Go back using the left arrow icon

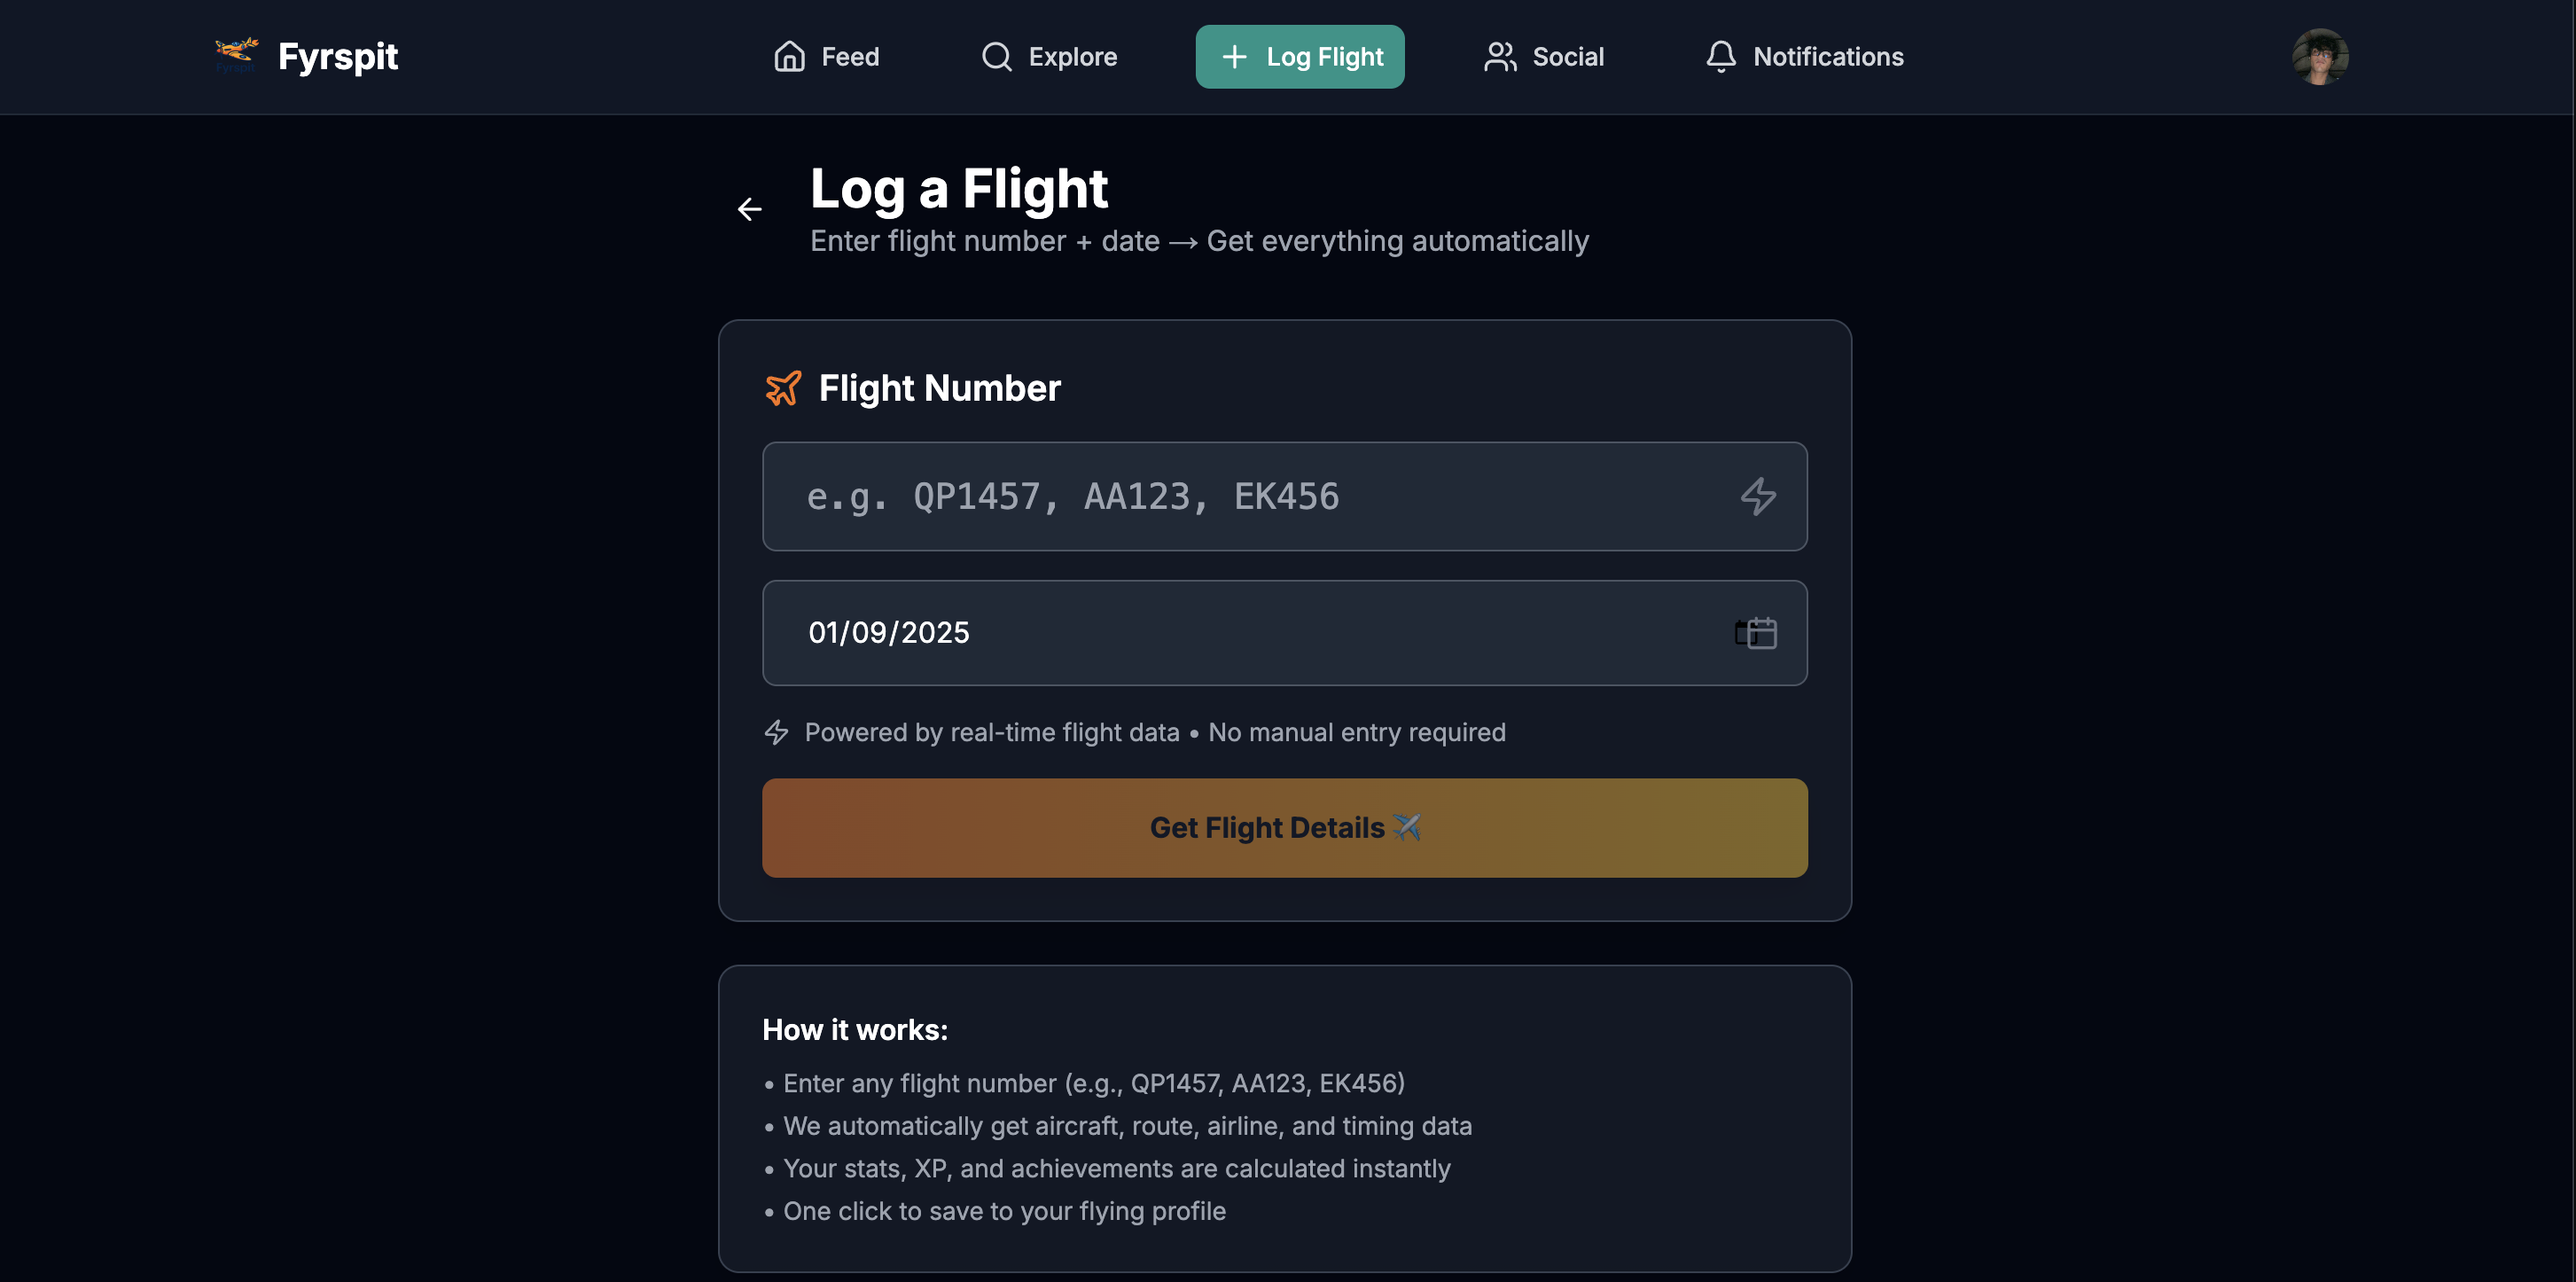click(749, 209)
